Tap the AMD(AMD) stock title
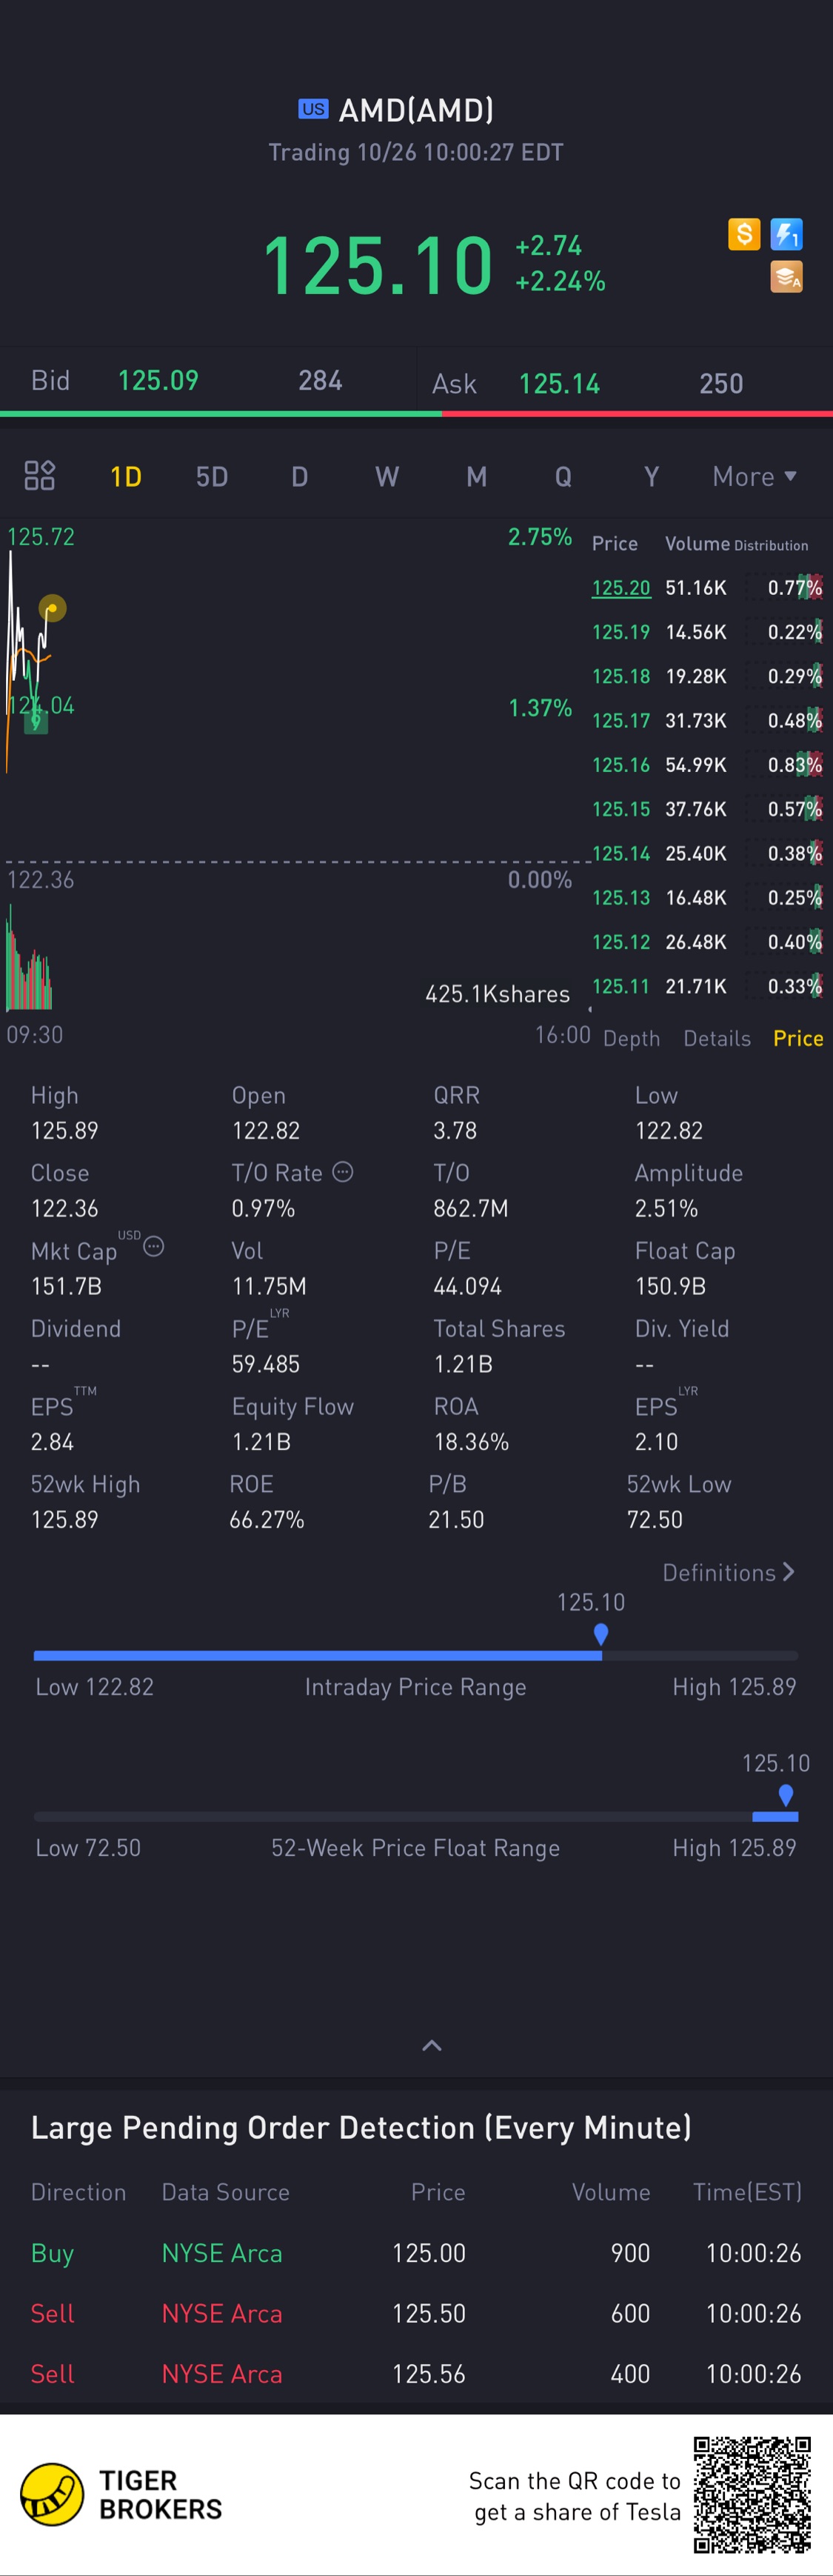 pos(416,110)
